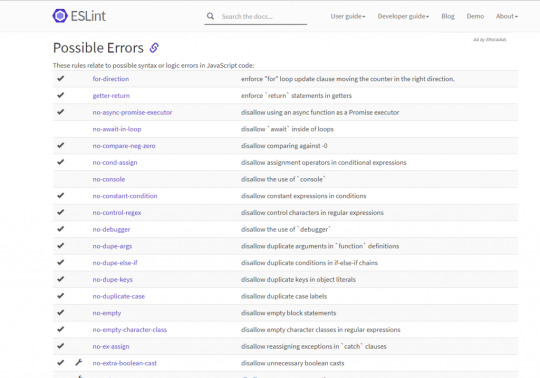Open the no-duplicate-case rule link
Viewport: 540px width, 378px height.
pos(118,296)
